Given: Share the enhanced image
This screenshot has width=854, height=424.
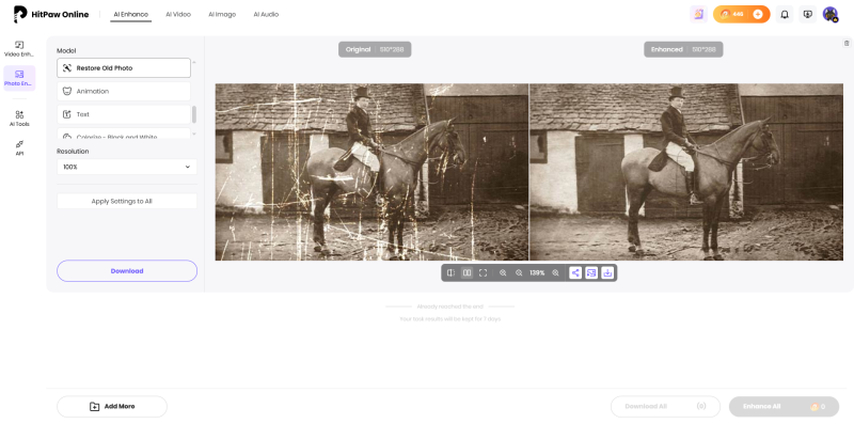Looking at the screenshot, I should pos(575,272).
